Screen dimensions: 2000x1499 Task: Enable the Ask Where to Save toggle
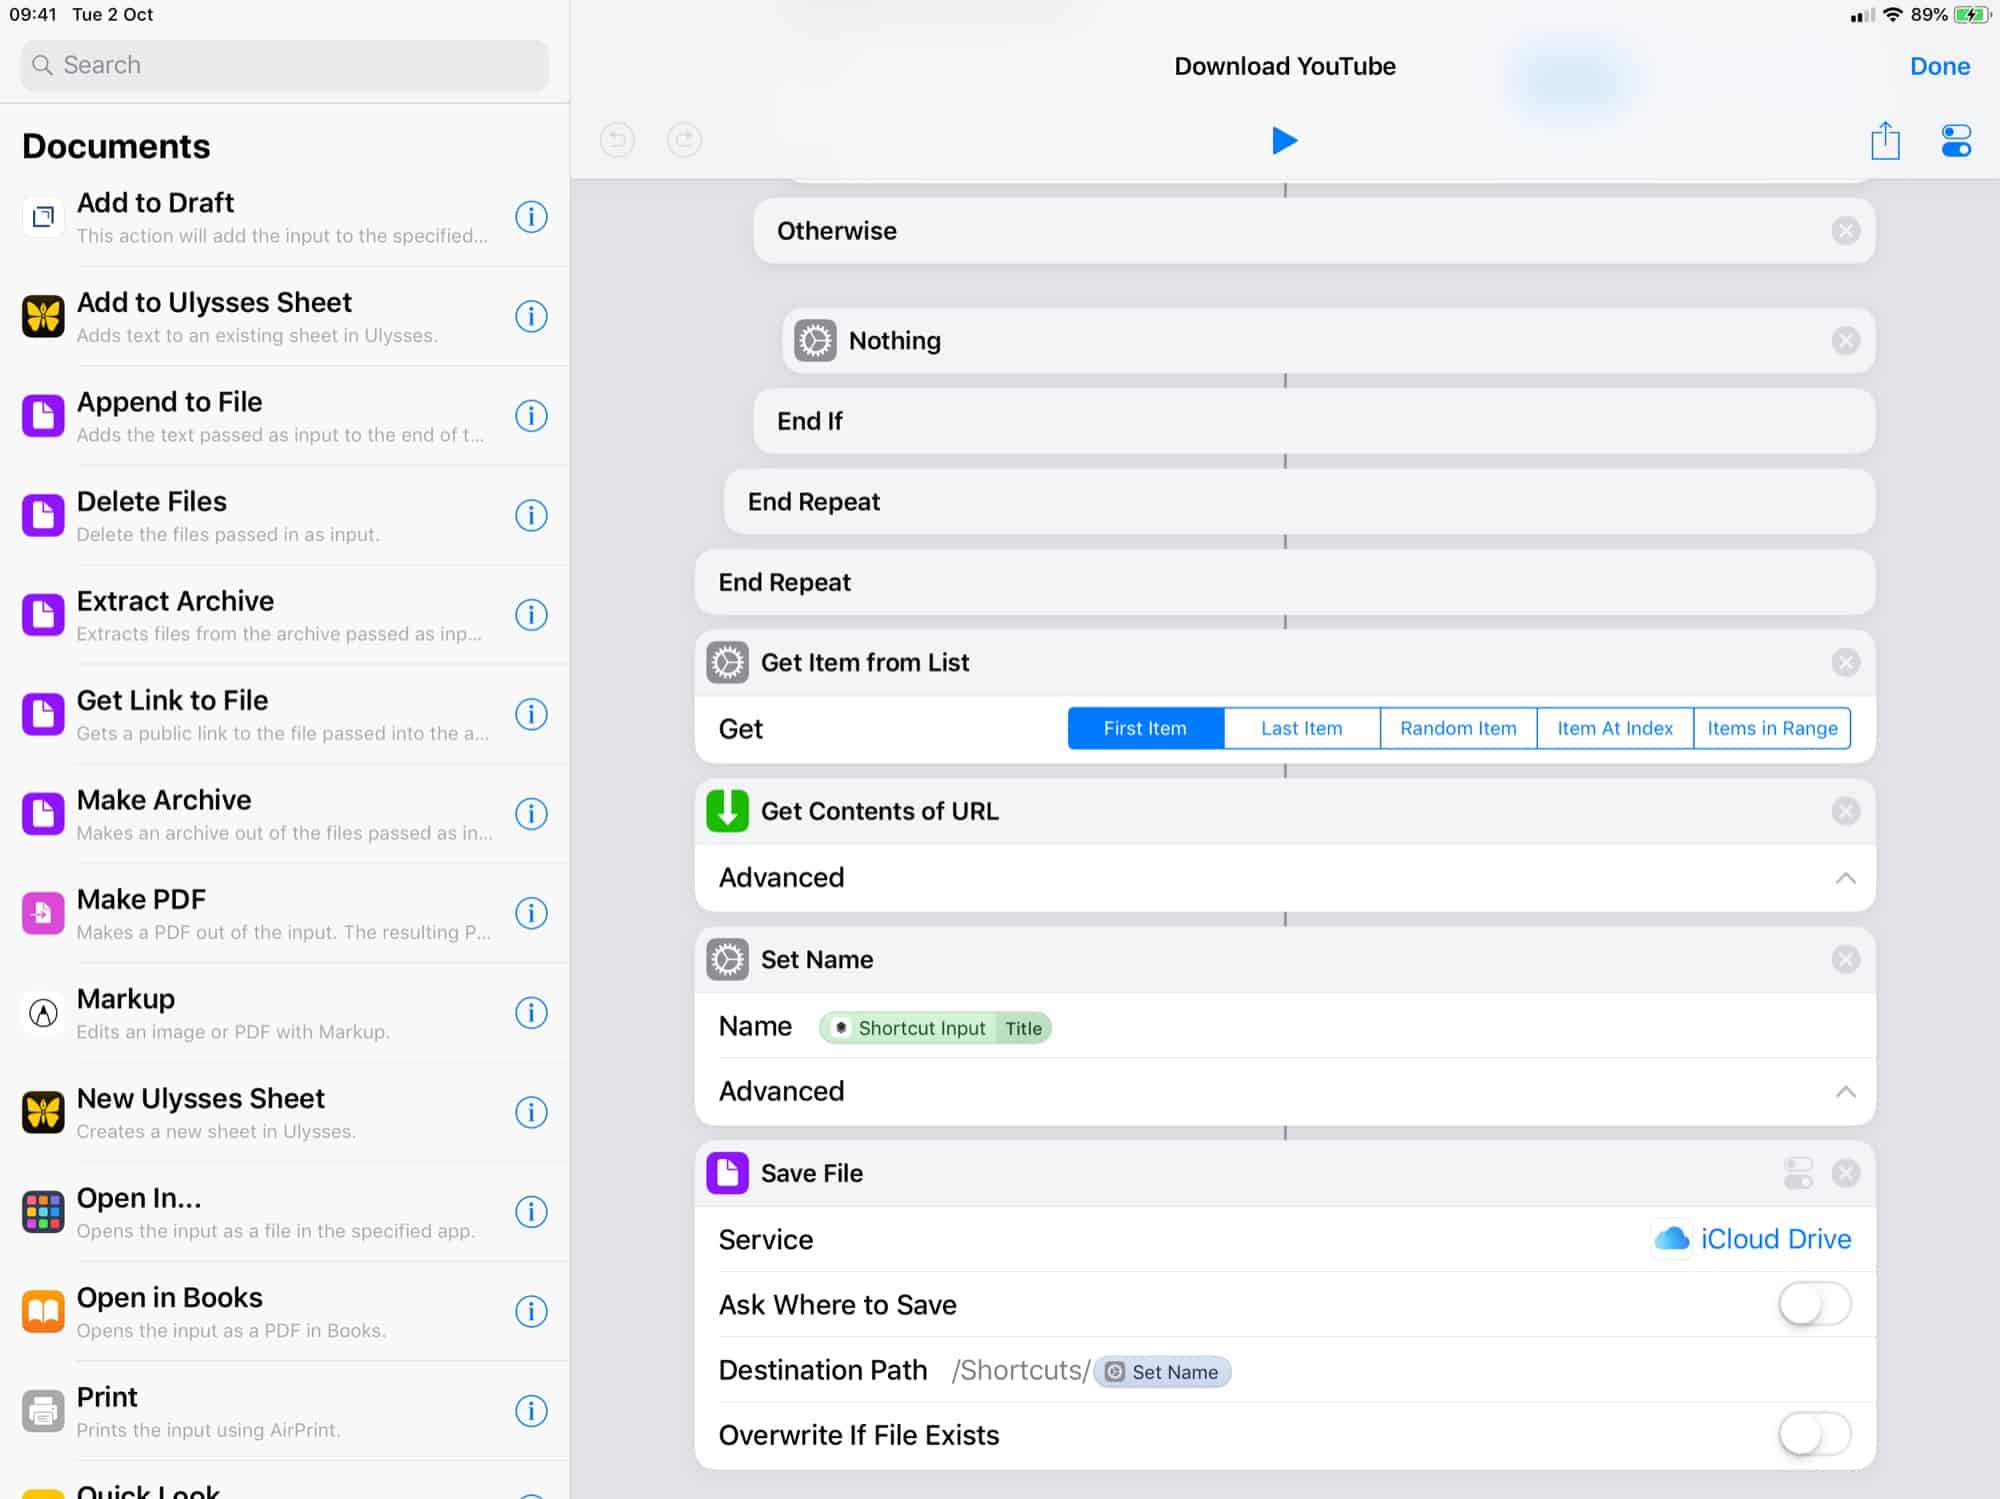1814,1304
